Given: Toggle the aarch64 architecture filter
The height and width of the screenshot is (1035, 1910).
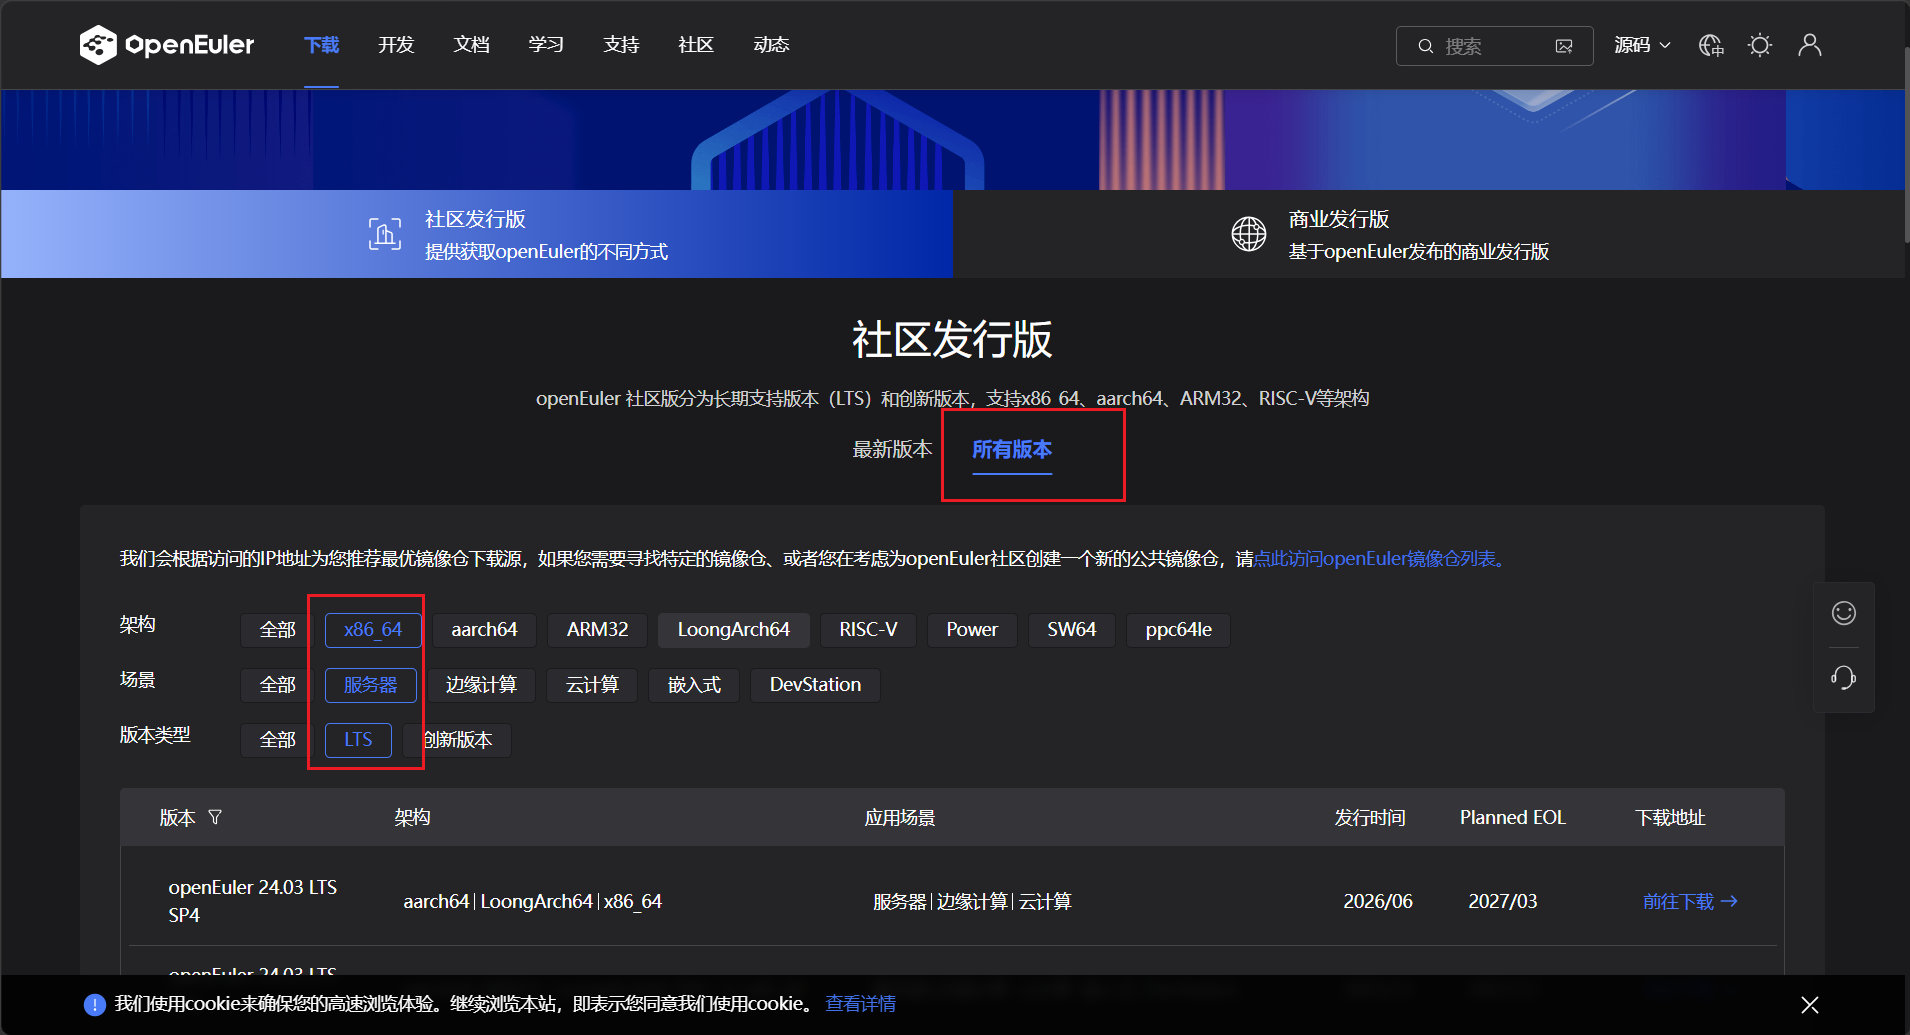Looking at the screenshot, I should coord(484,630).
